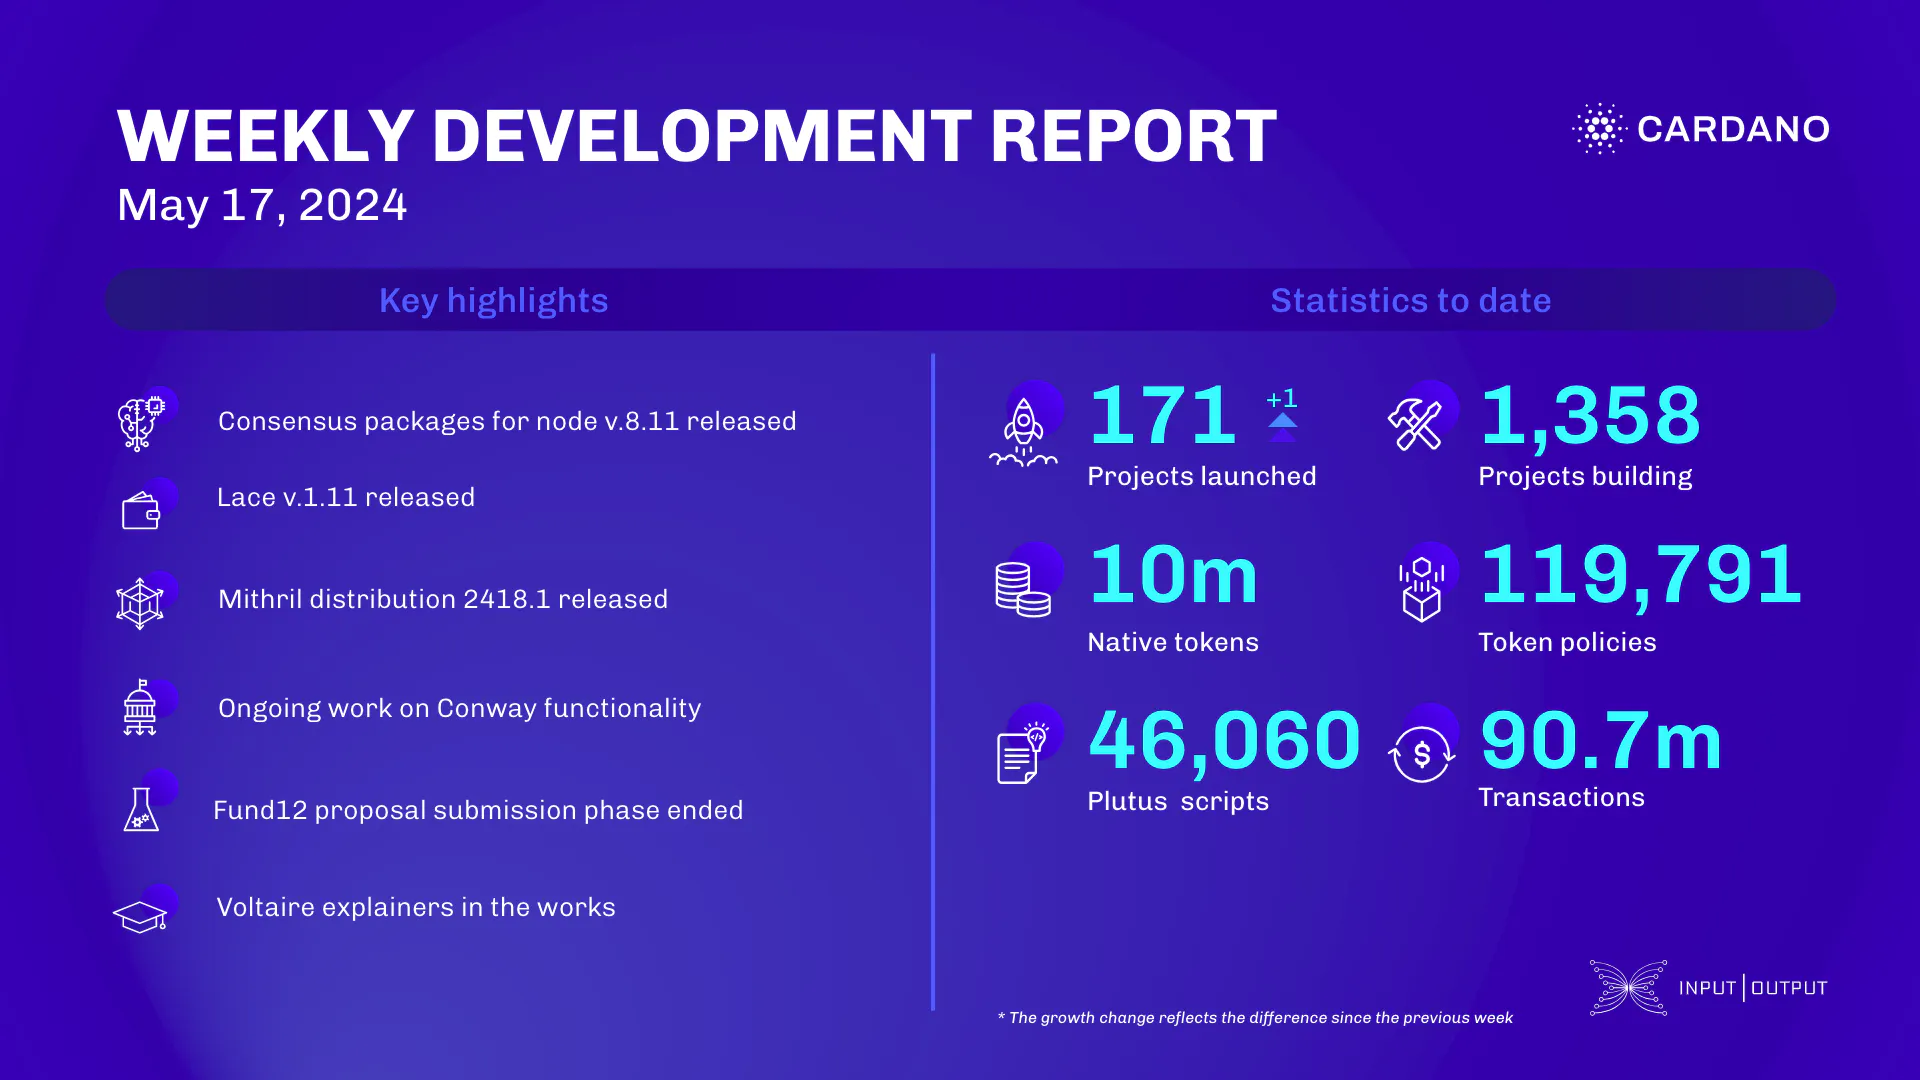Click the growth change footnote text
The width and height of the screenshot is (1920, 1080).
(x=1255, y=1017)
